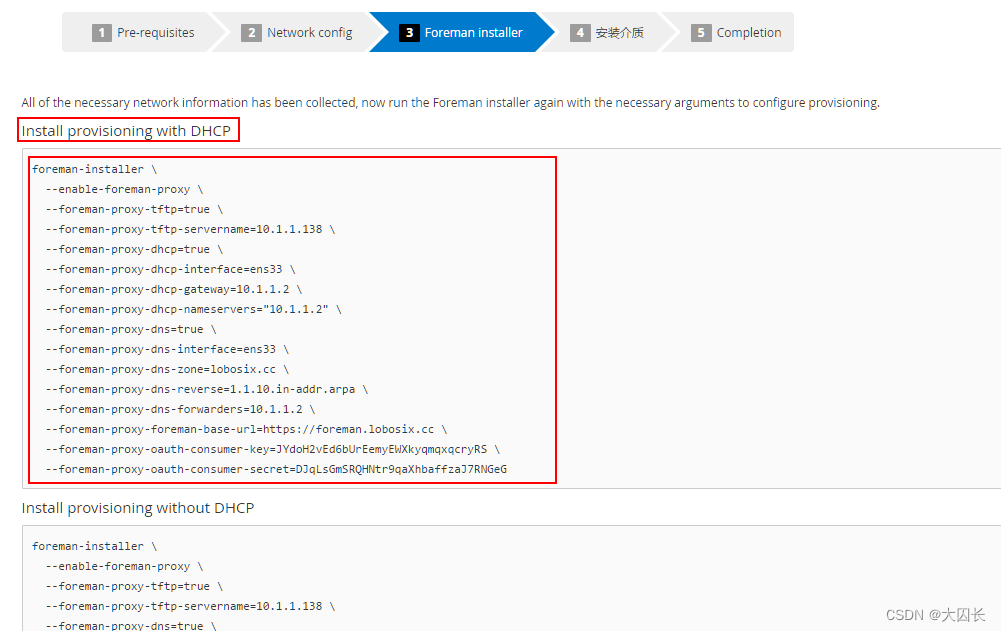This screenshot has width=1001, height=631.
Task: Click the dhcp-interface=ens33 line
Action: point(170,269)
